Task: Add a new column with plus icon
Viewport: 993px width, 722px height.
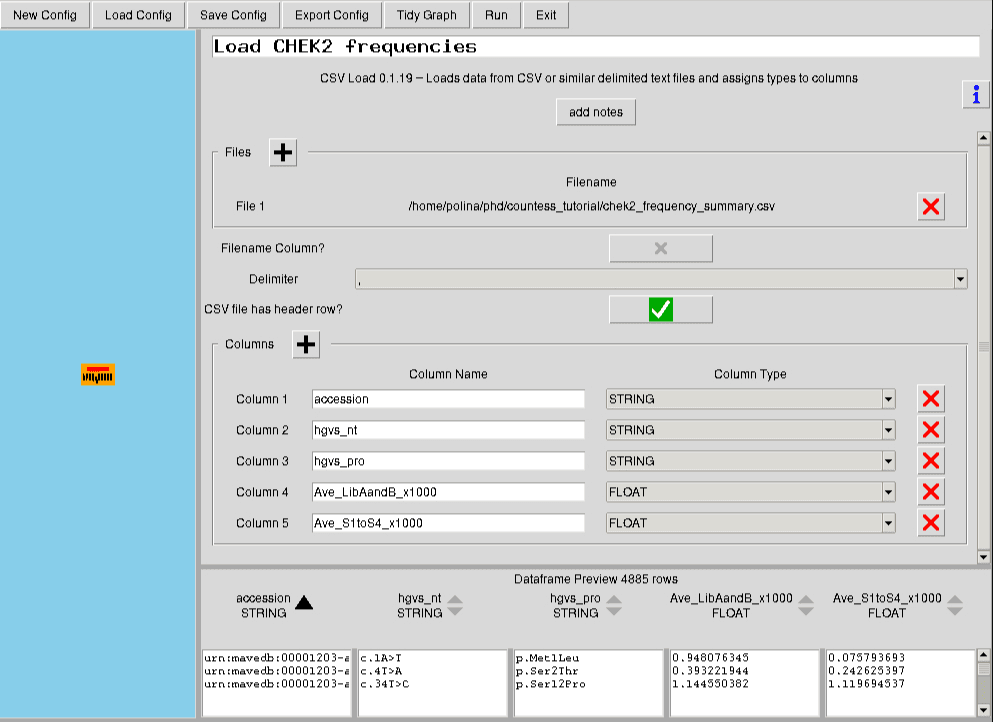Action: click(x=306, y=345)
